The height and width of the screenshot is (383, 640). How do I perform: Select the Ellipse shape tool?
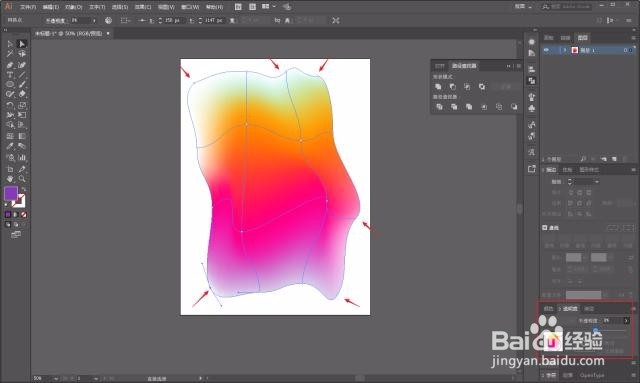pyautogui.click(x=10, y=85)
